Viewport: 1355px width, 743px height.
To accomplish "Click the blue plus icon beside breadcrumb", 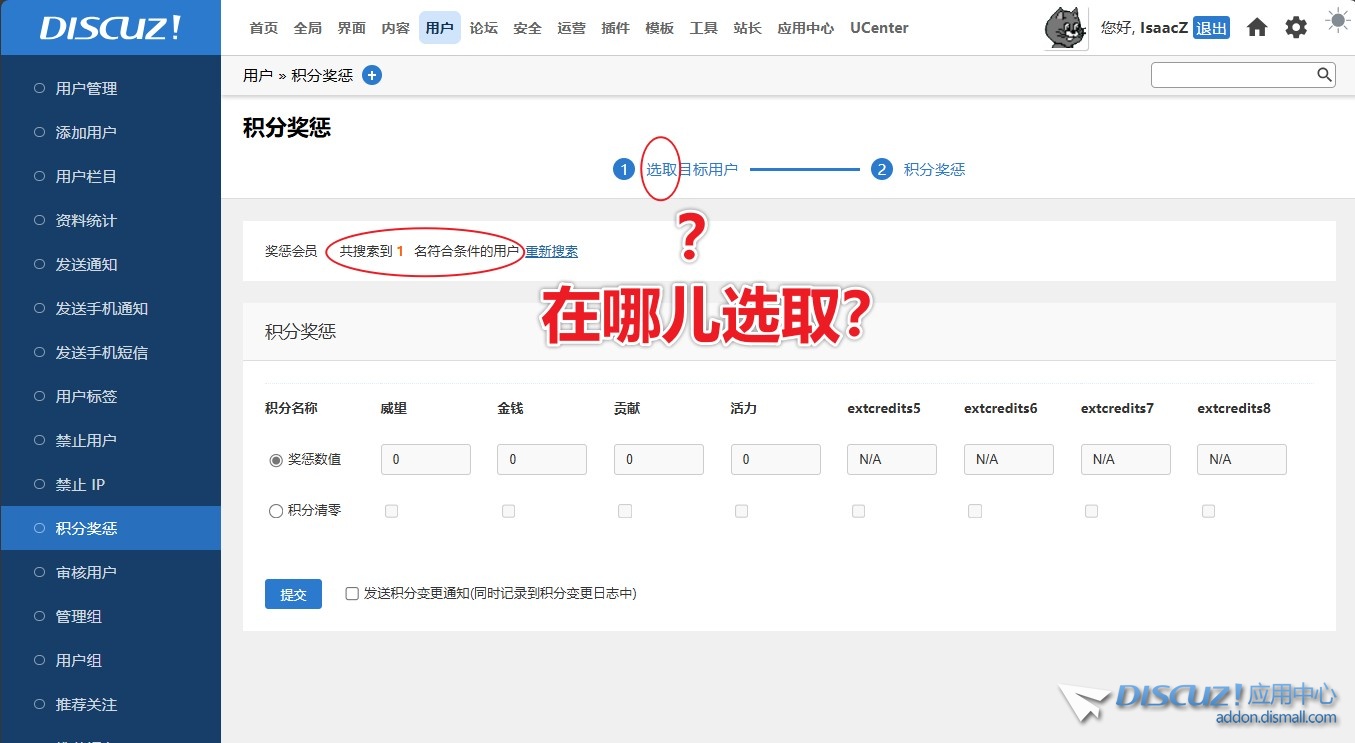I will click(x=372, y=75).
